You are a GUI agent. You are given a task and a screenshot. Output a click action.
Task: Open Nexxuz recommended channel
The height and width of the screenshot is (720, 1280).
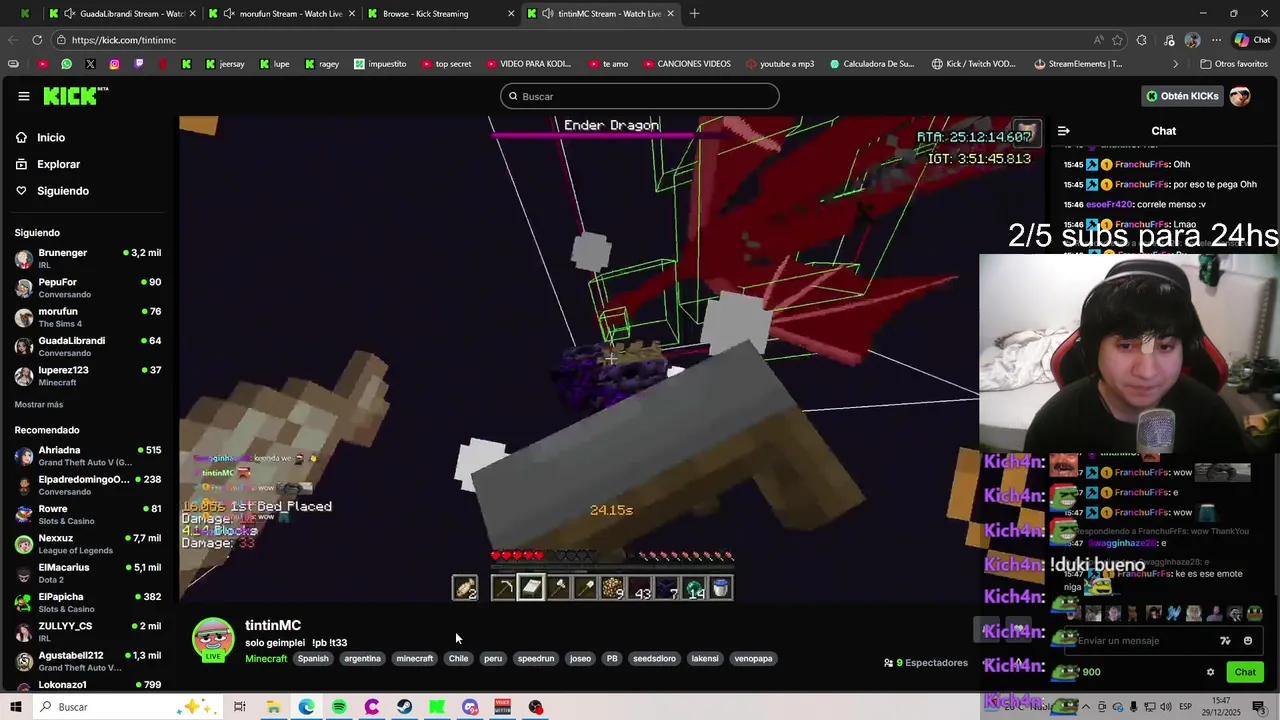[x=88, y=544]
